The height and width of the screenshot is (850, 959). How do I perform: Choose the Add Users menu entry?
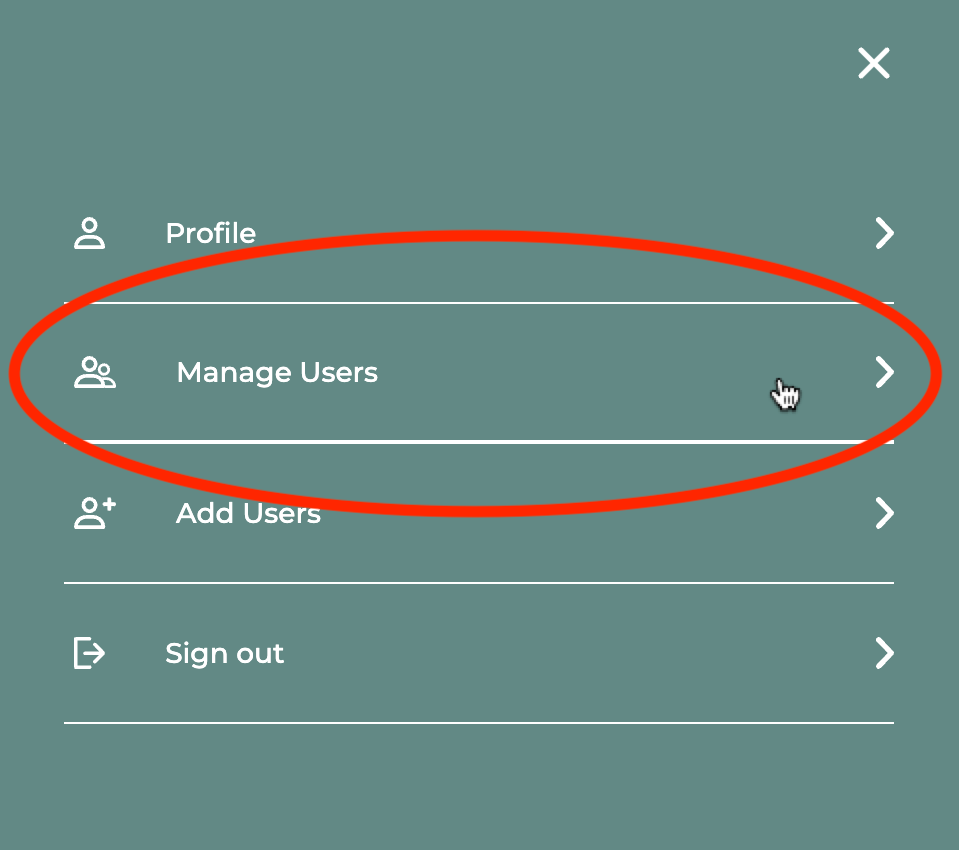pyautogui.click(x=248, y=512)
